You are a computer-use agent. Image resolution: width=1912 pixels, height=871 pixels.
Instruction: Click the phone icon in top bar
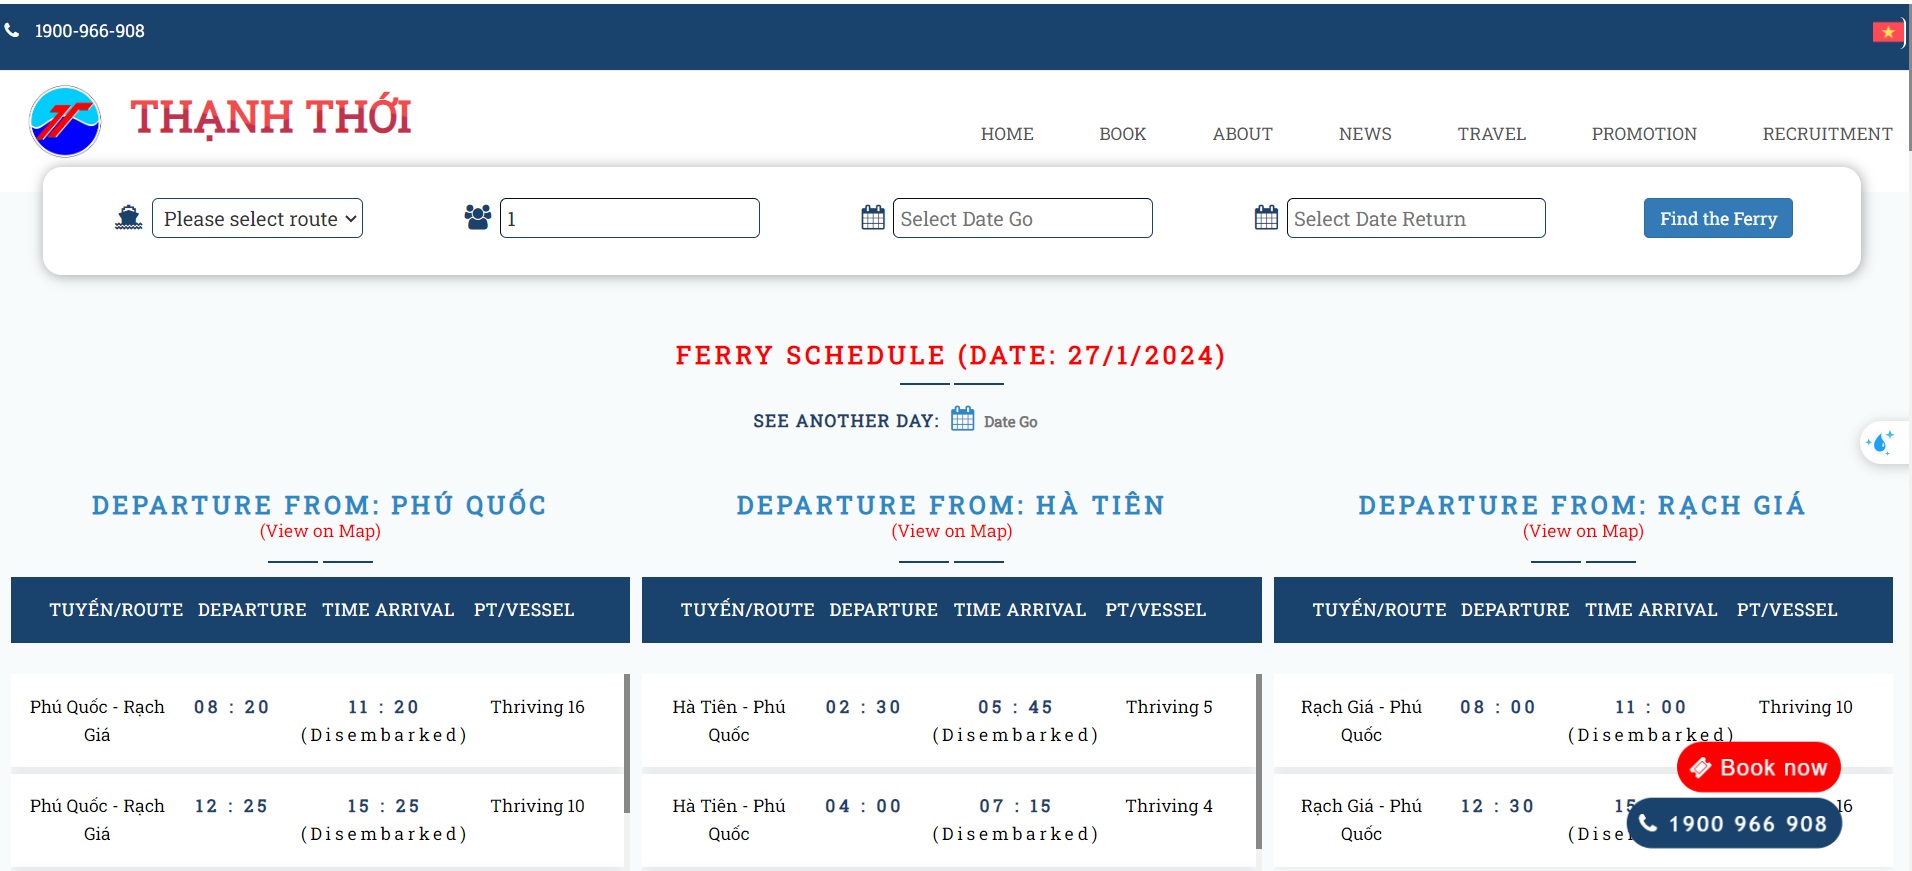point(12,31)
